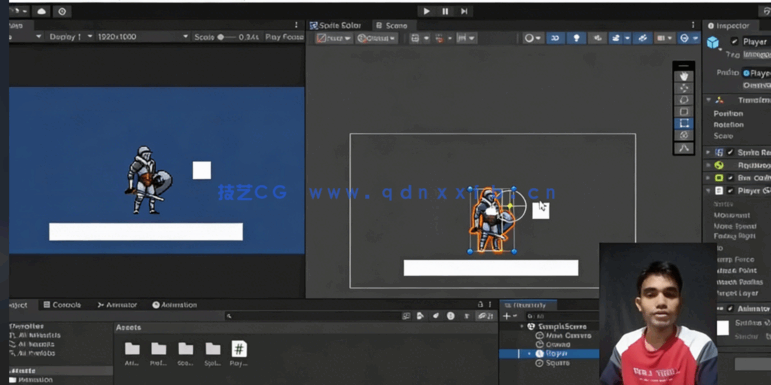
Task: Open the cloud services icon in the top bar
Action: 41,11
